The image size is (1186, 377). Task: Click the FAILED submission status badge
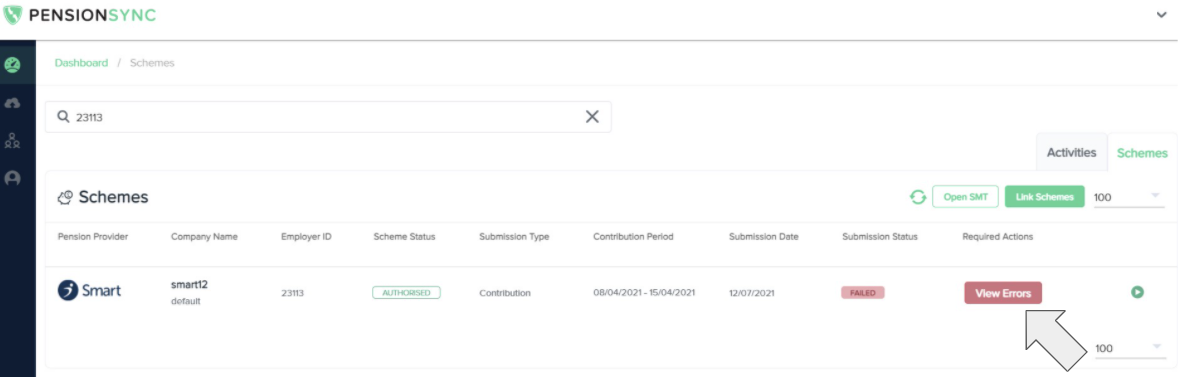(x=862, y=292)
